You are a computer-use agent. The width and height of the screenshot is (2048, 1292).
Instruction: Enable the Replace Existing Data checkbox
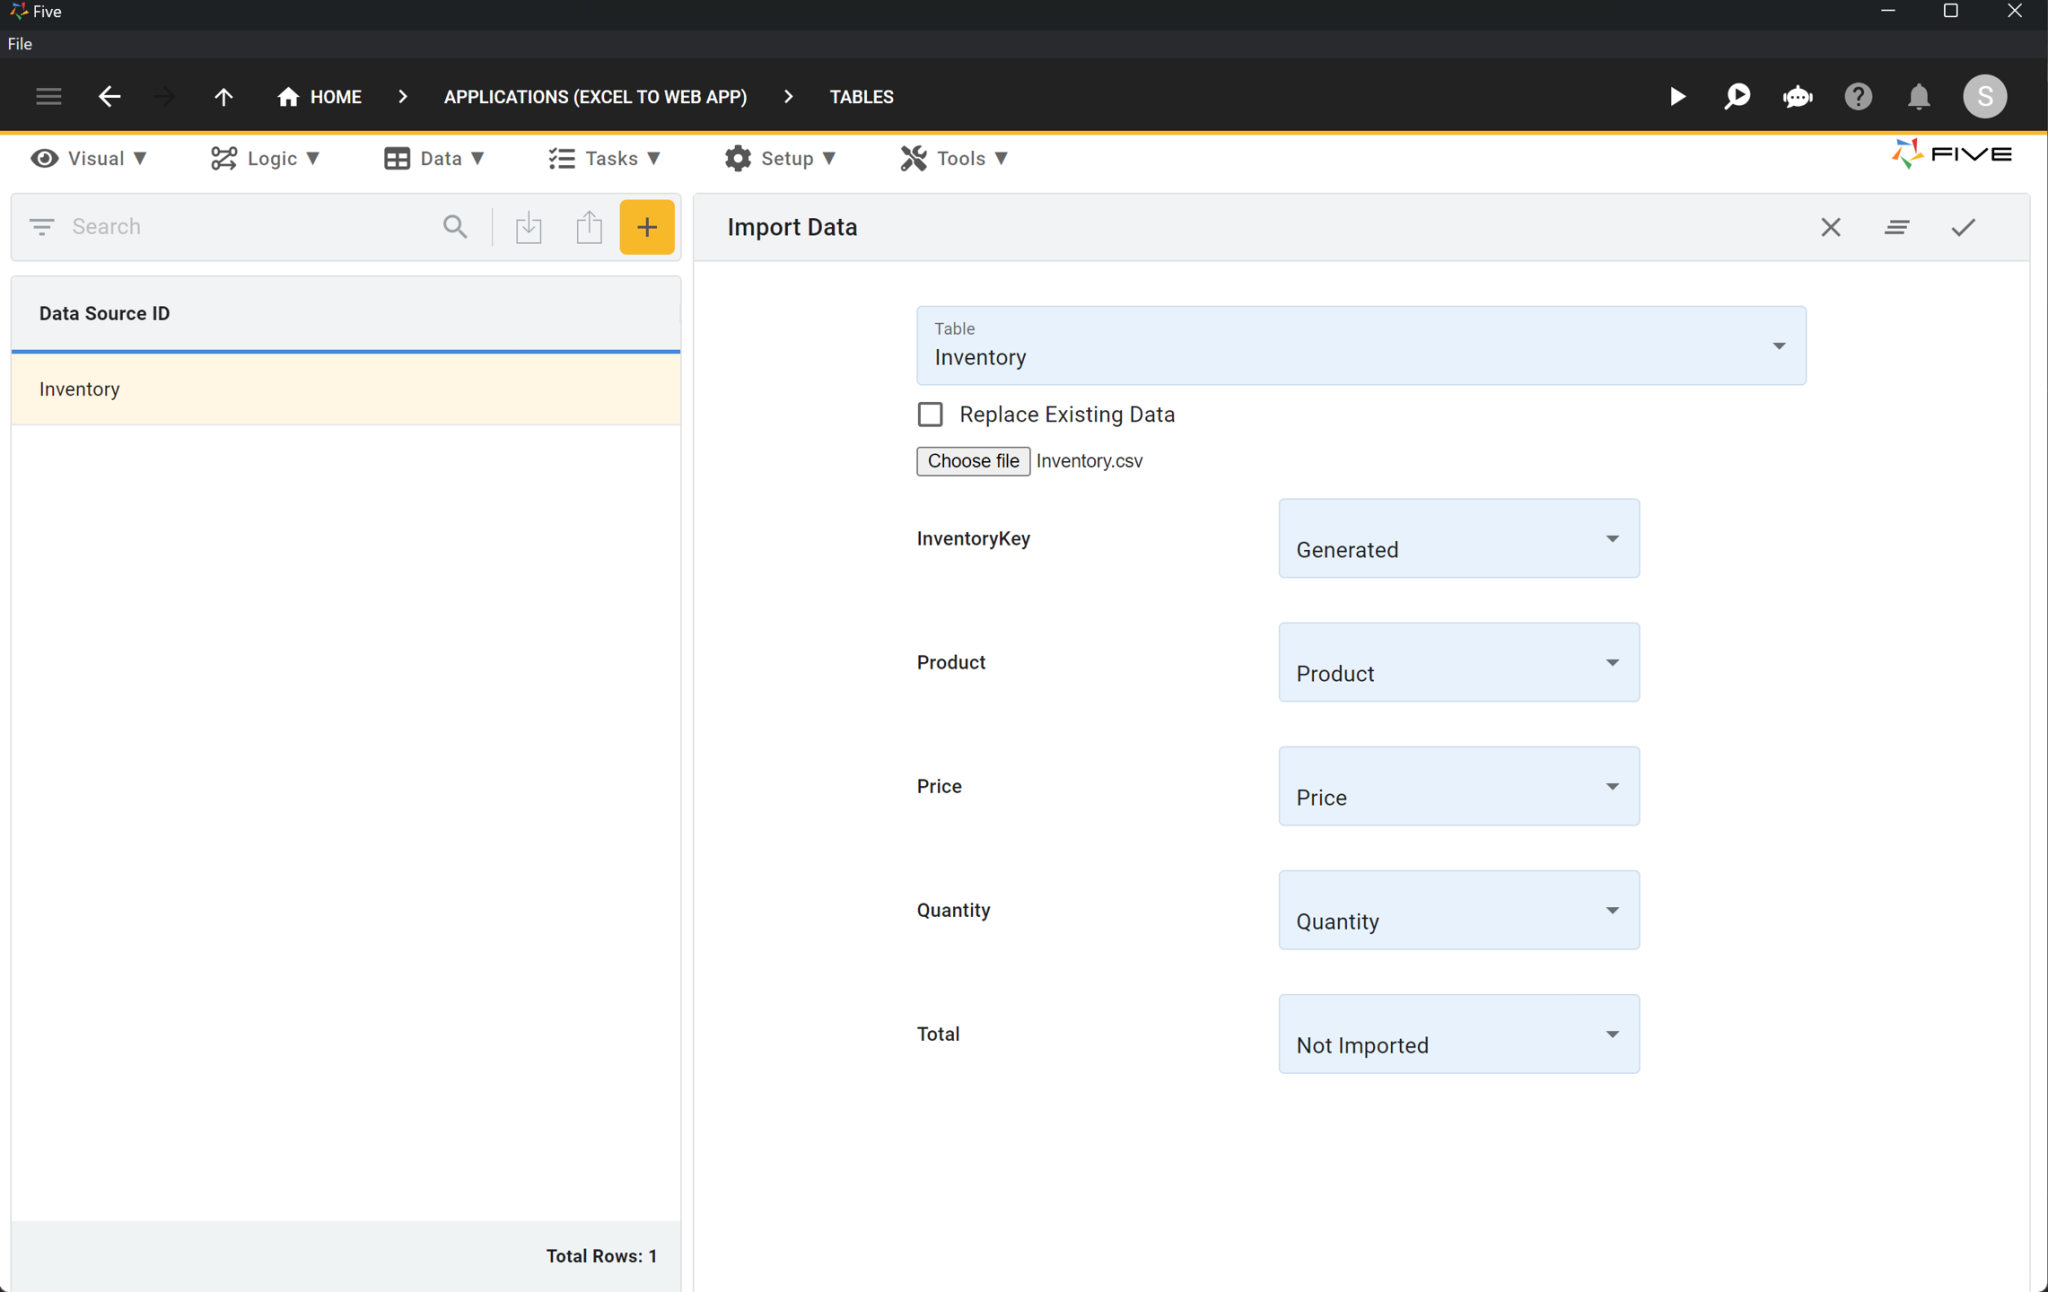click(x=929, y=414)
